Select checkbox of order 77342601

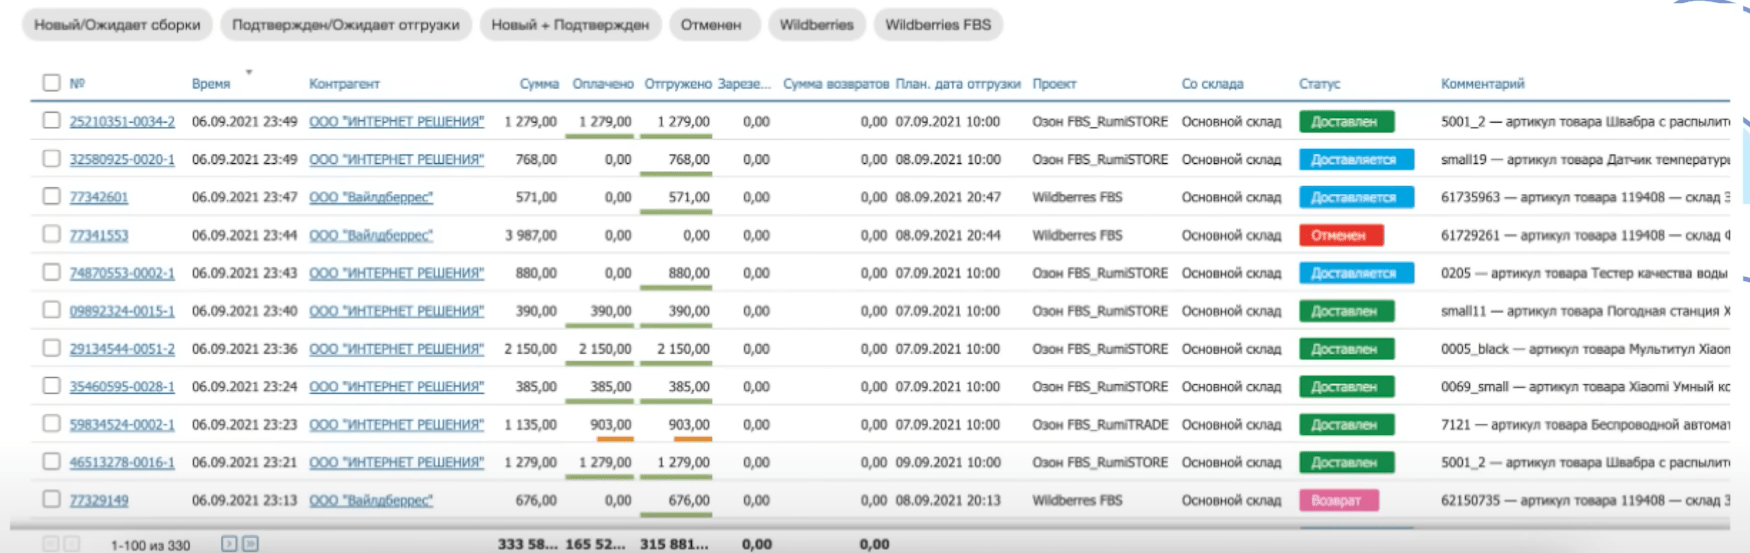click(52, 196)
